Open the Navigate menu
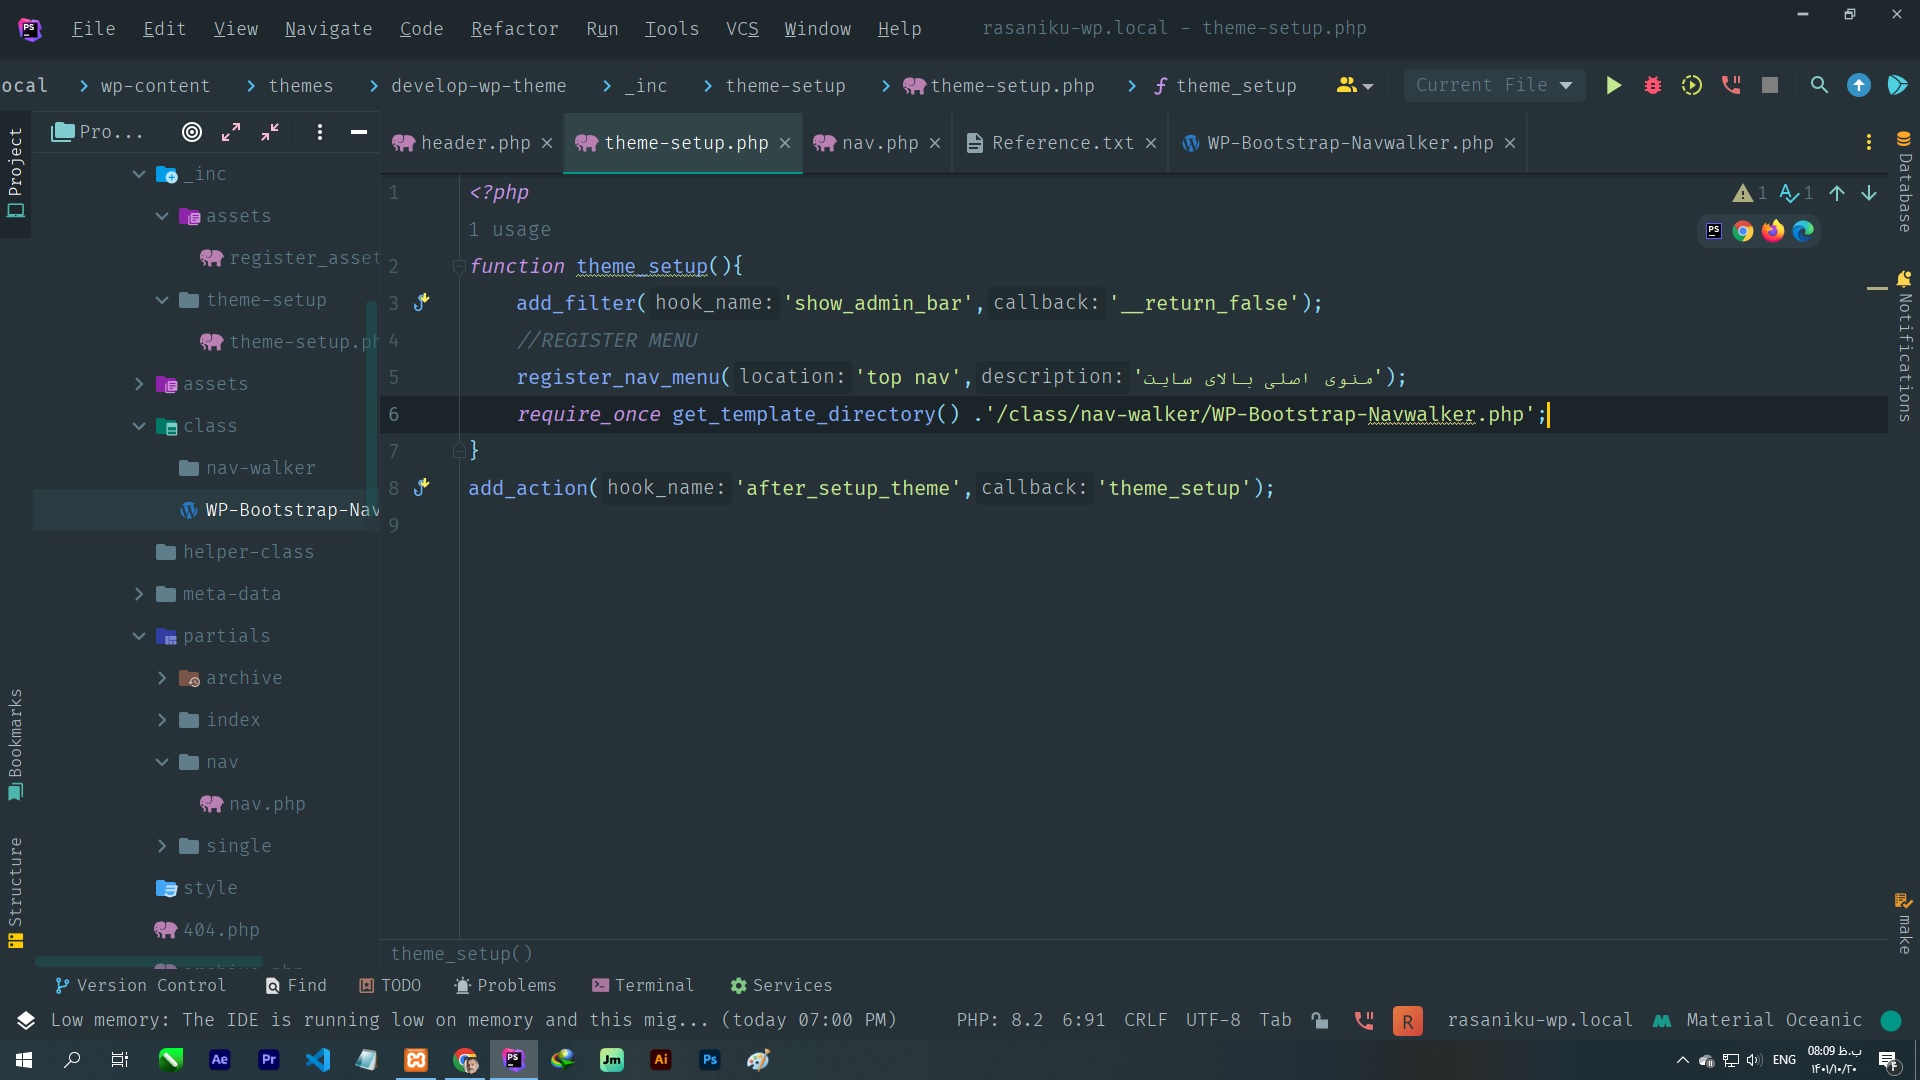The width and height of the screenshot is (1920, 1080). (328, 29)
